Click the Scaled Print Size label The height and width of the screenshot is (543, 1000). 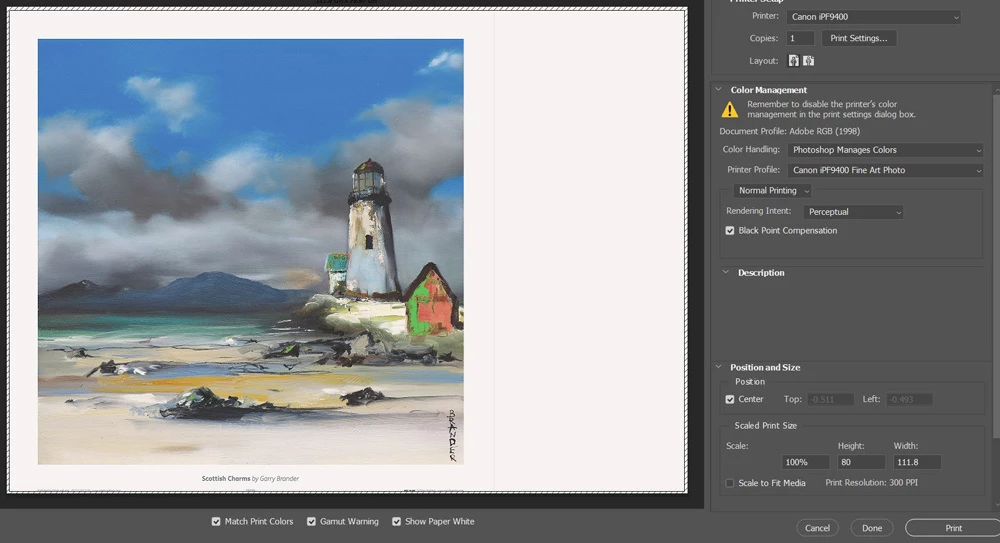pos(765,426)
